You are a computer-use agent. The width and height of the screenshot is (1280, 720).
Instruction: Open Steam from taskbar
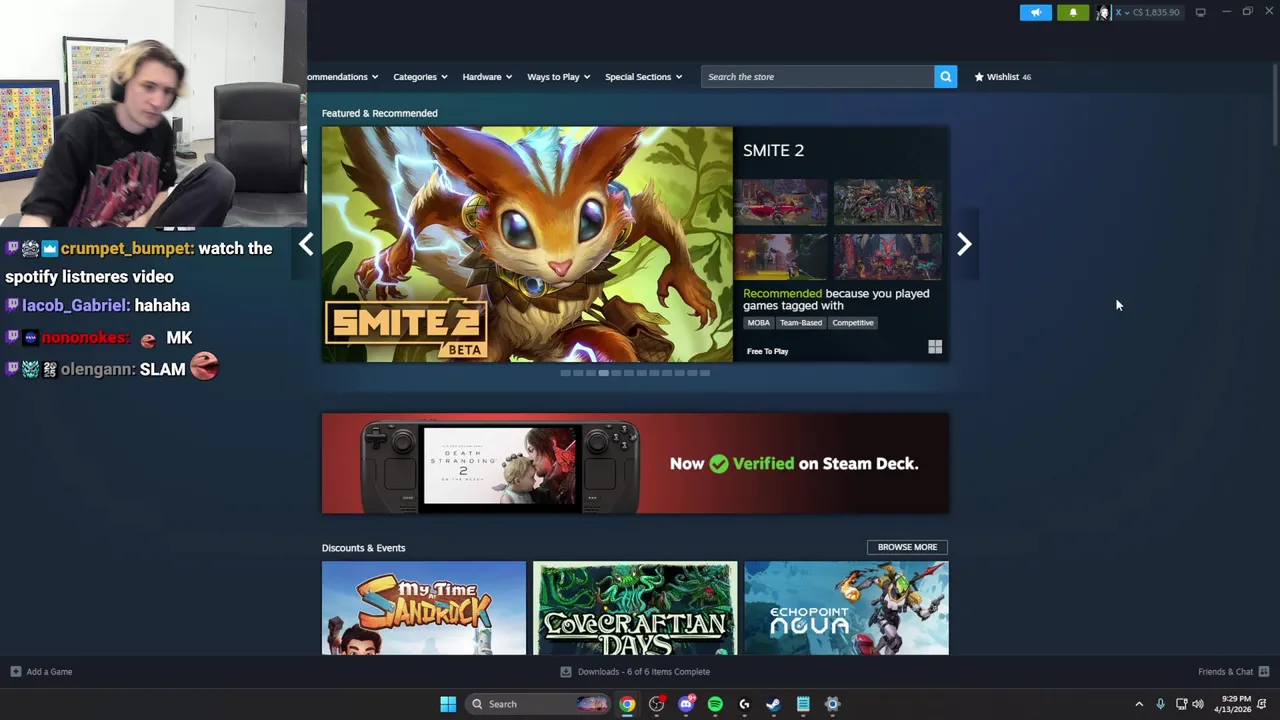[x=773, y=704]
